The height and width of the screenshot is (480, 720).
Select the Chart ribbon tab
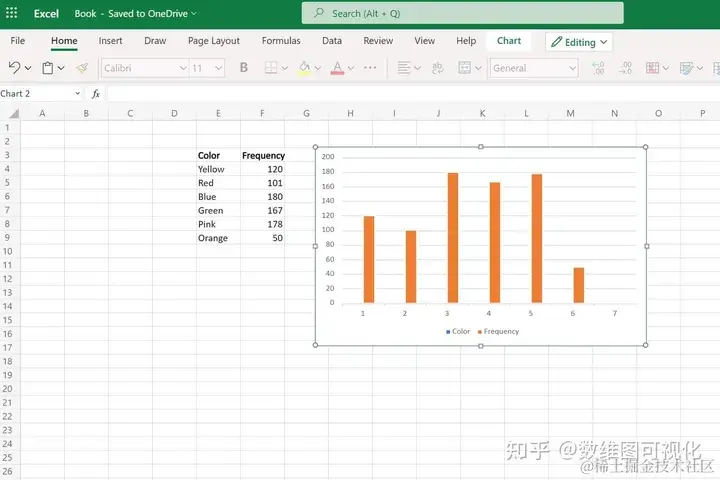coord(509,40)
